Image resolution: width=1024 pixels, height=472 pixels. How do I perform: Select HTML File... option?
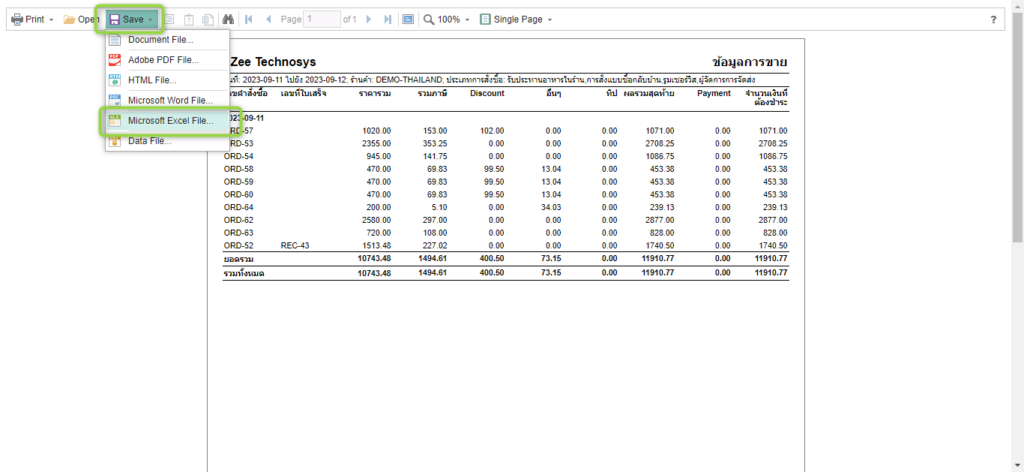tap(167, 80)
